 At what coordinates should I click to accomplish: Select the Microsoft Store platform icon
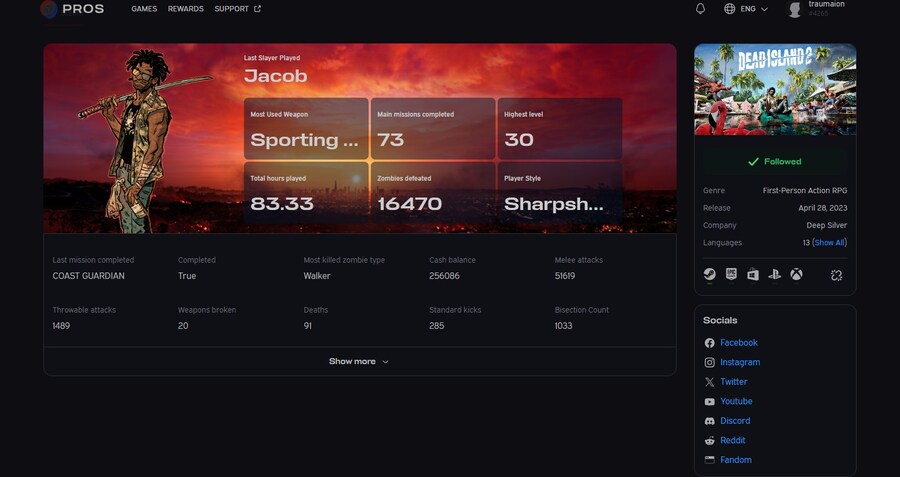752,275
